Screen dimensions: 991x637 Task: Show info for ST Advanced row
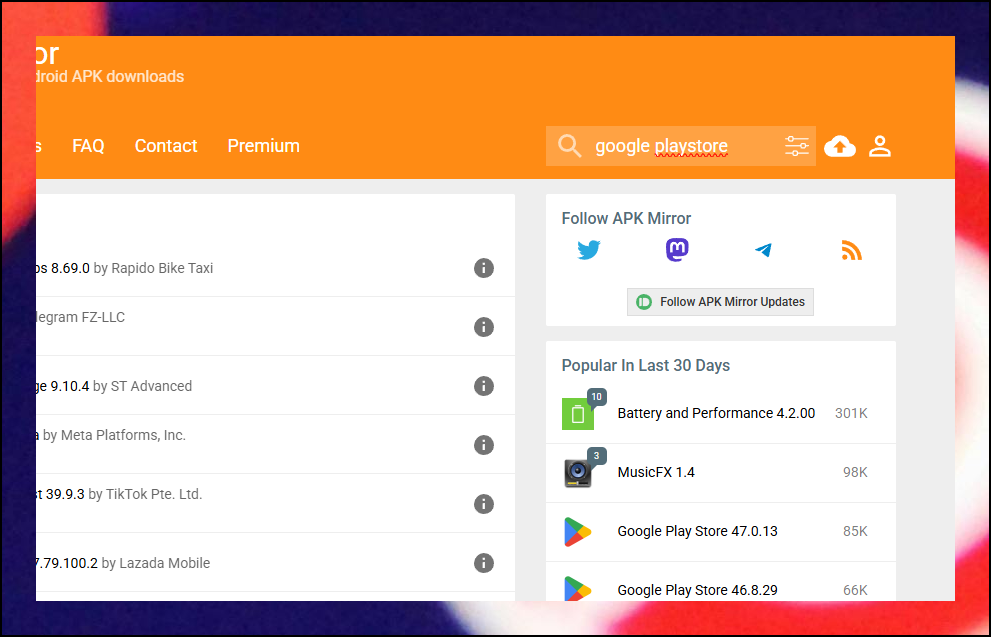[483, 385]
